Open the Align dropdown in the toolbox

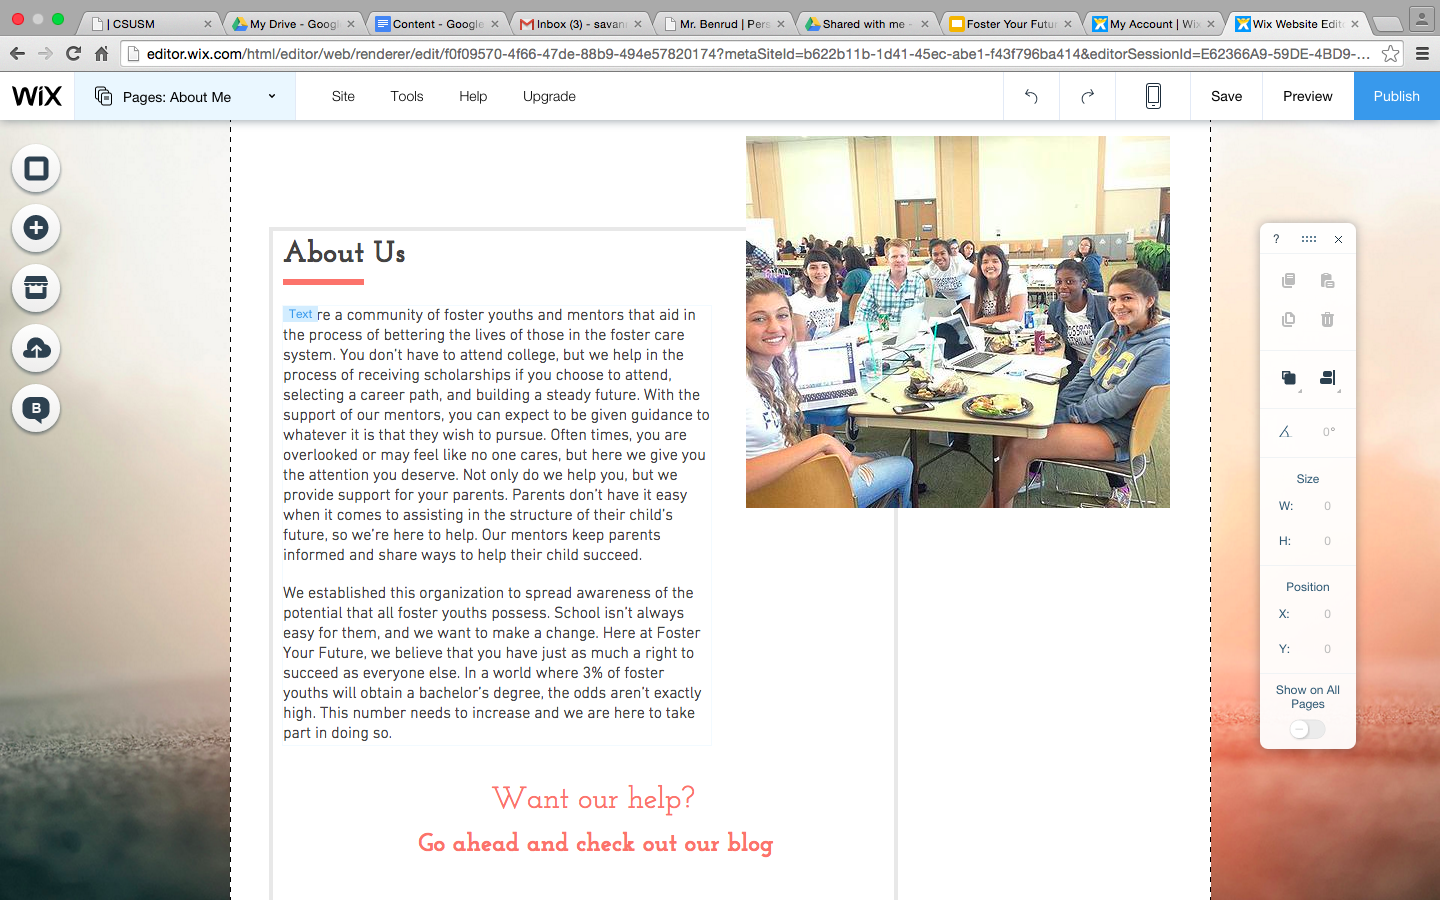pyautogui.click(x=1328, y=378)
